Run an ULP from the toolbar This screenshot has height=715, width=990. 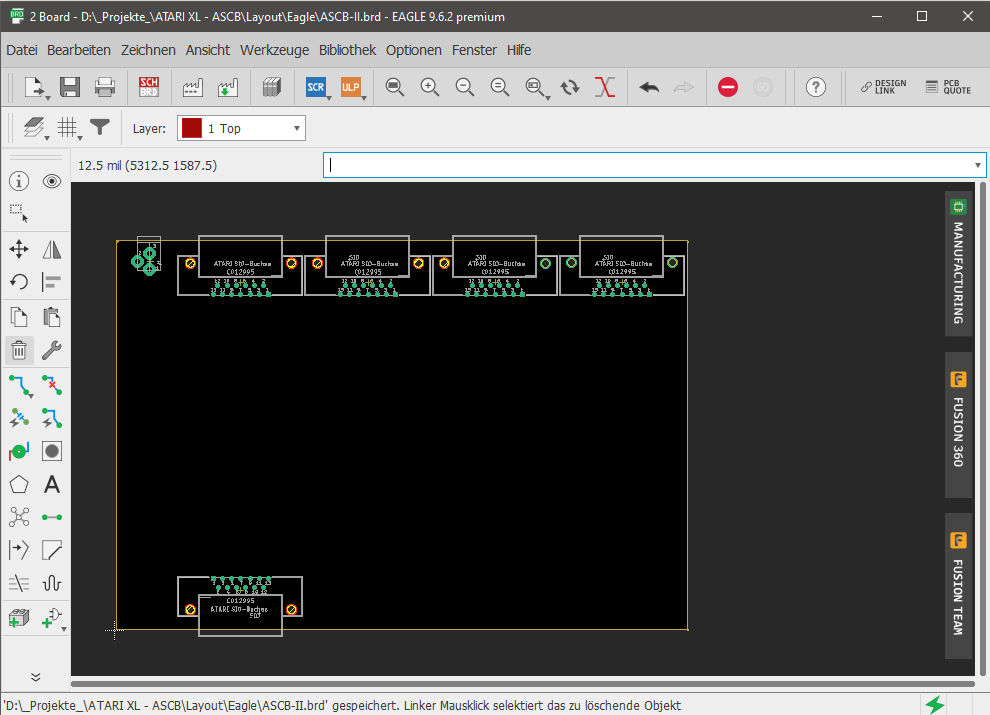352,87
